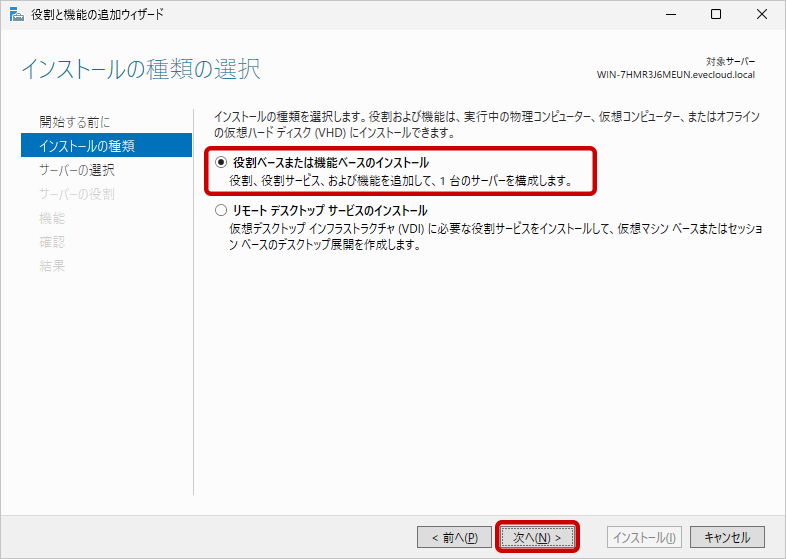The height and width of the screenshot is (559, 786).
Task: Cancel the wizard with the キャンセル button
Action: (727, 537)
